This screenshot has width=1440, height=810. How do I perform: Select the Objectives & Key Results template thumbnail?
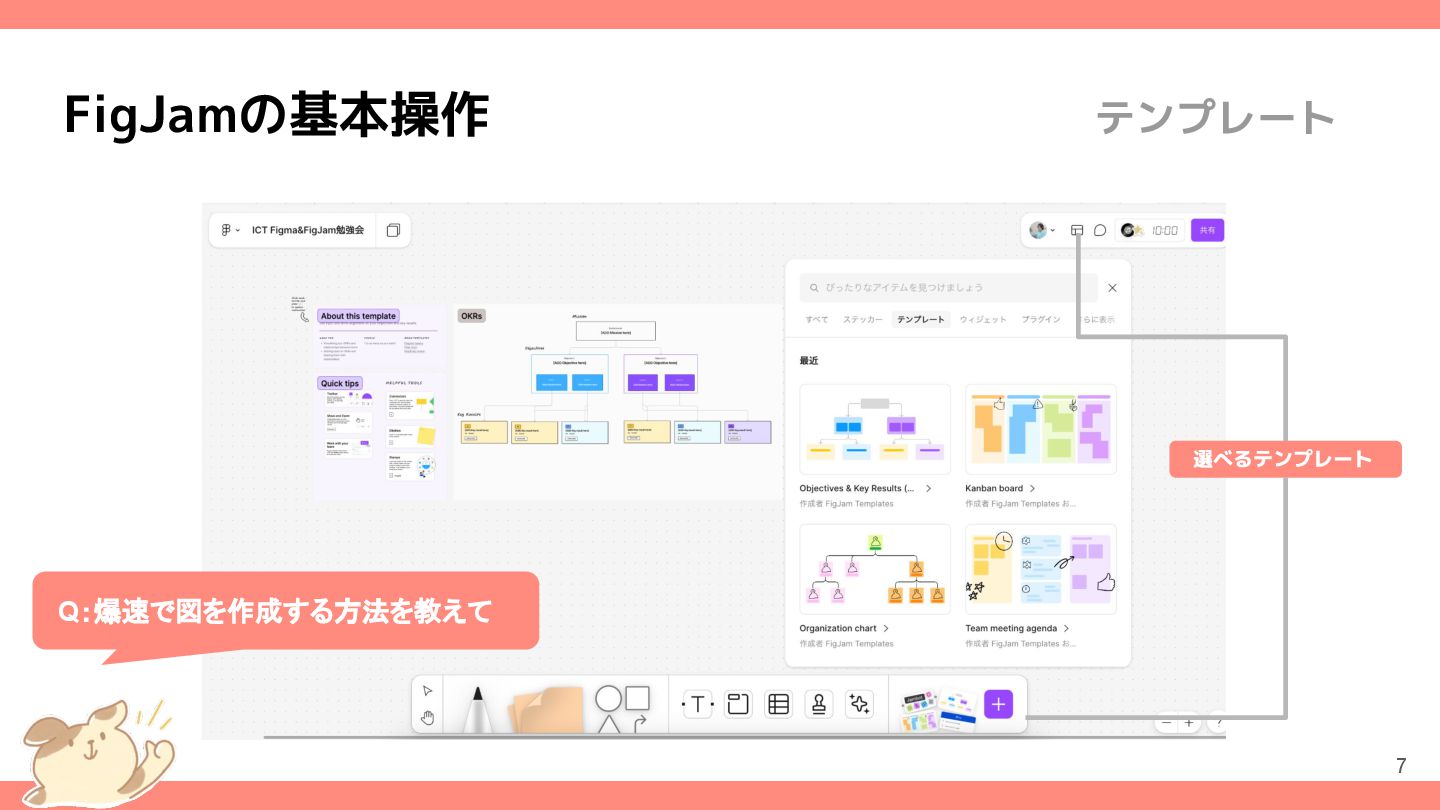tap(875, 429)
